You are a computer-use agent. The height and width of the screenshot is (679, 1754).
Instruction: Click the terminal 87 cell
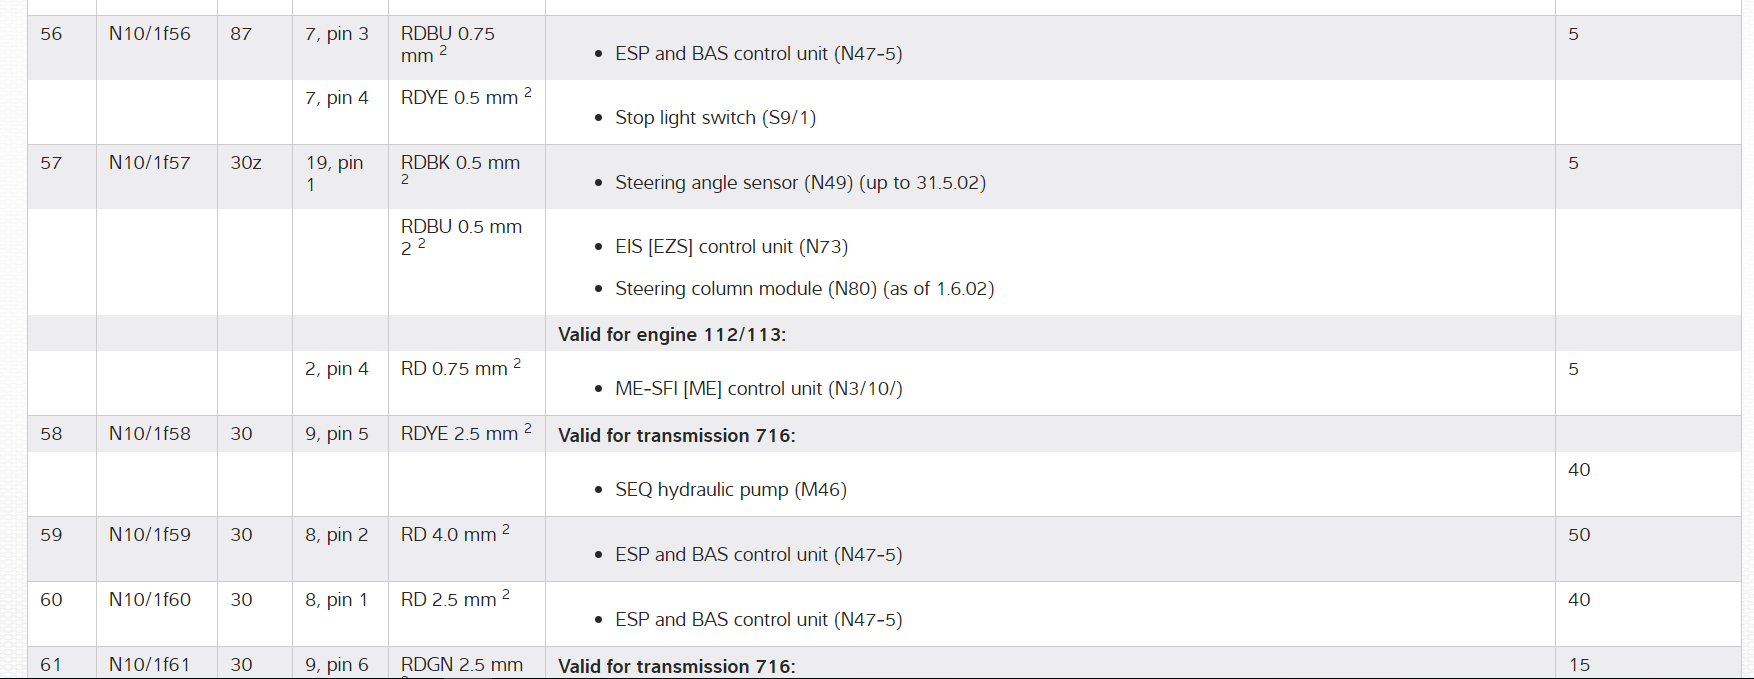tap(241, 34)
